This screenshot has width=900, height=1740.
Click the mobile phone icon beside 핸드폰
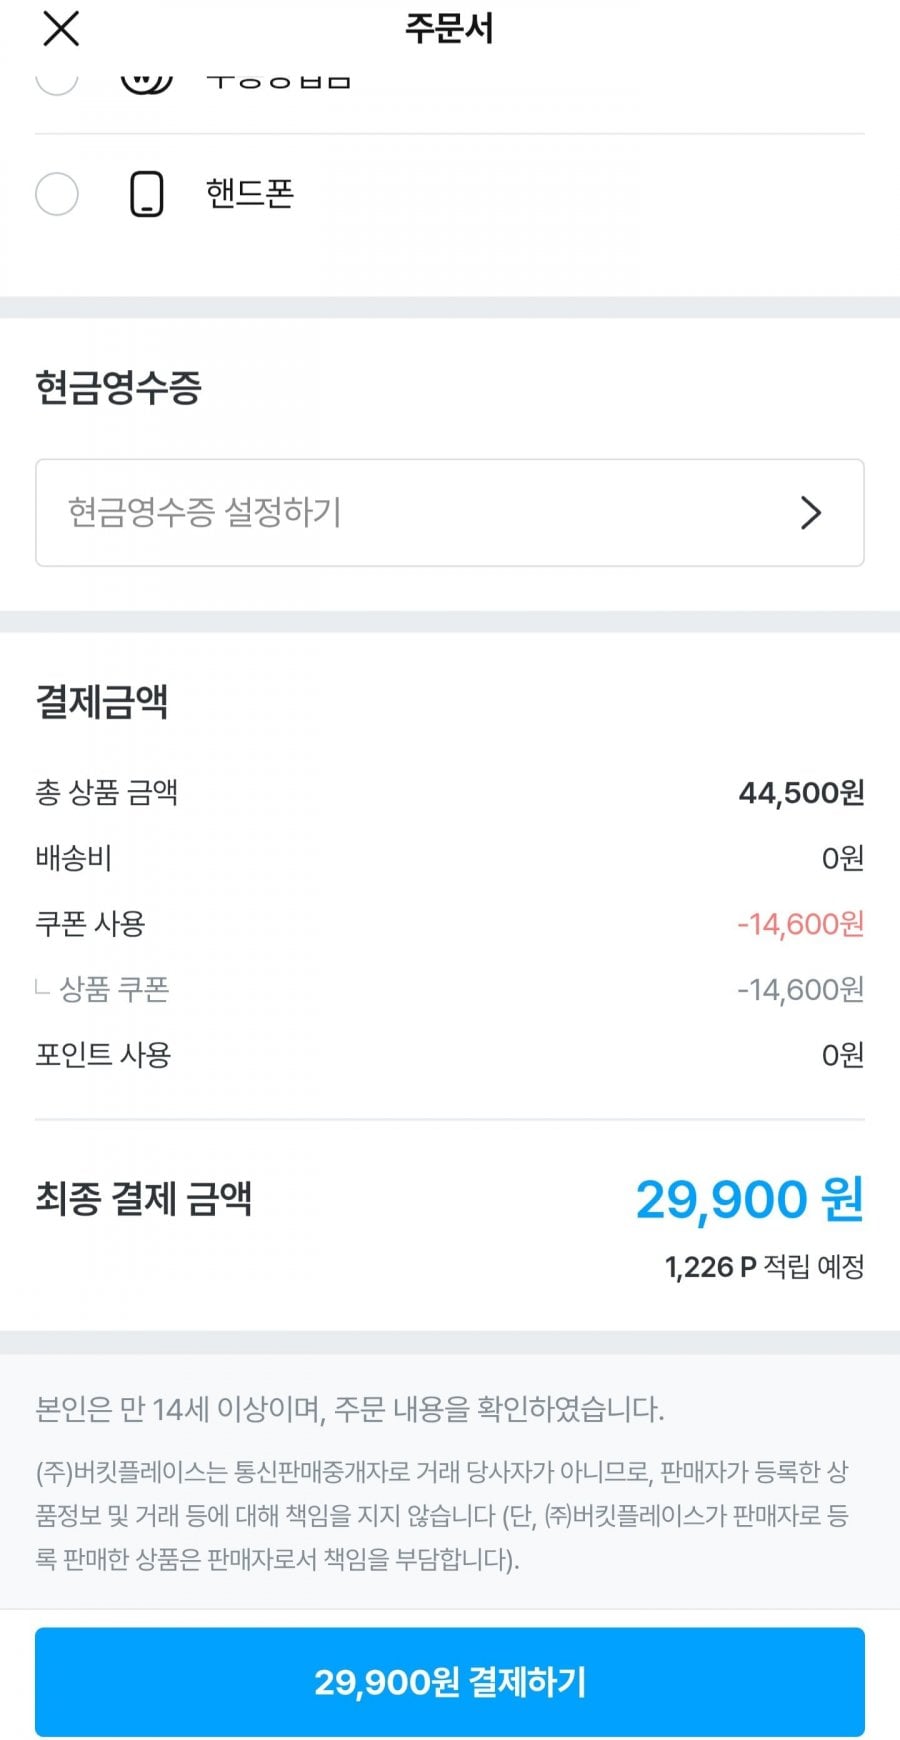[147, 194]
